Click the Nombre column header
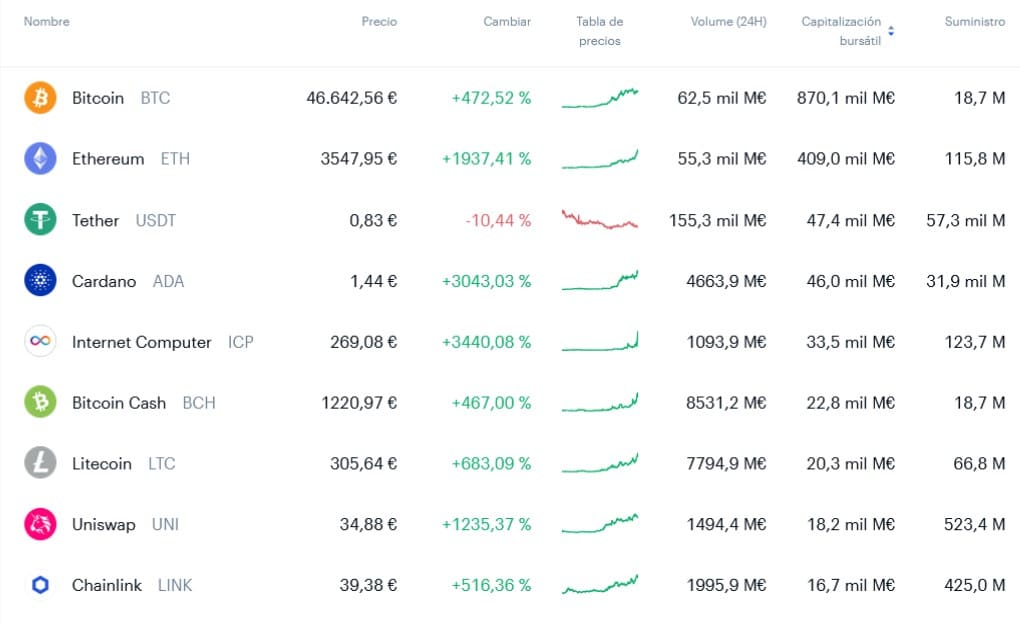Screen dimensions: 1020x624 [46, 21]
